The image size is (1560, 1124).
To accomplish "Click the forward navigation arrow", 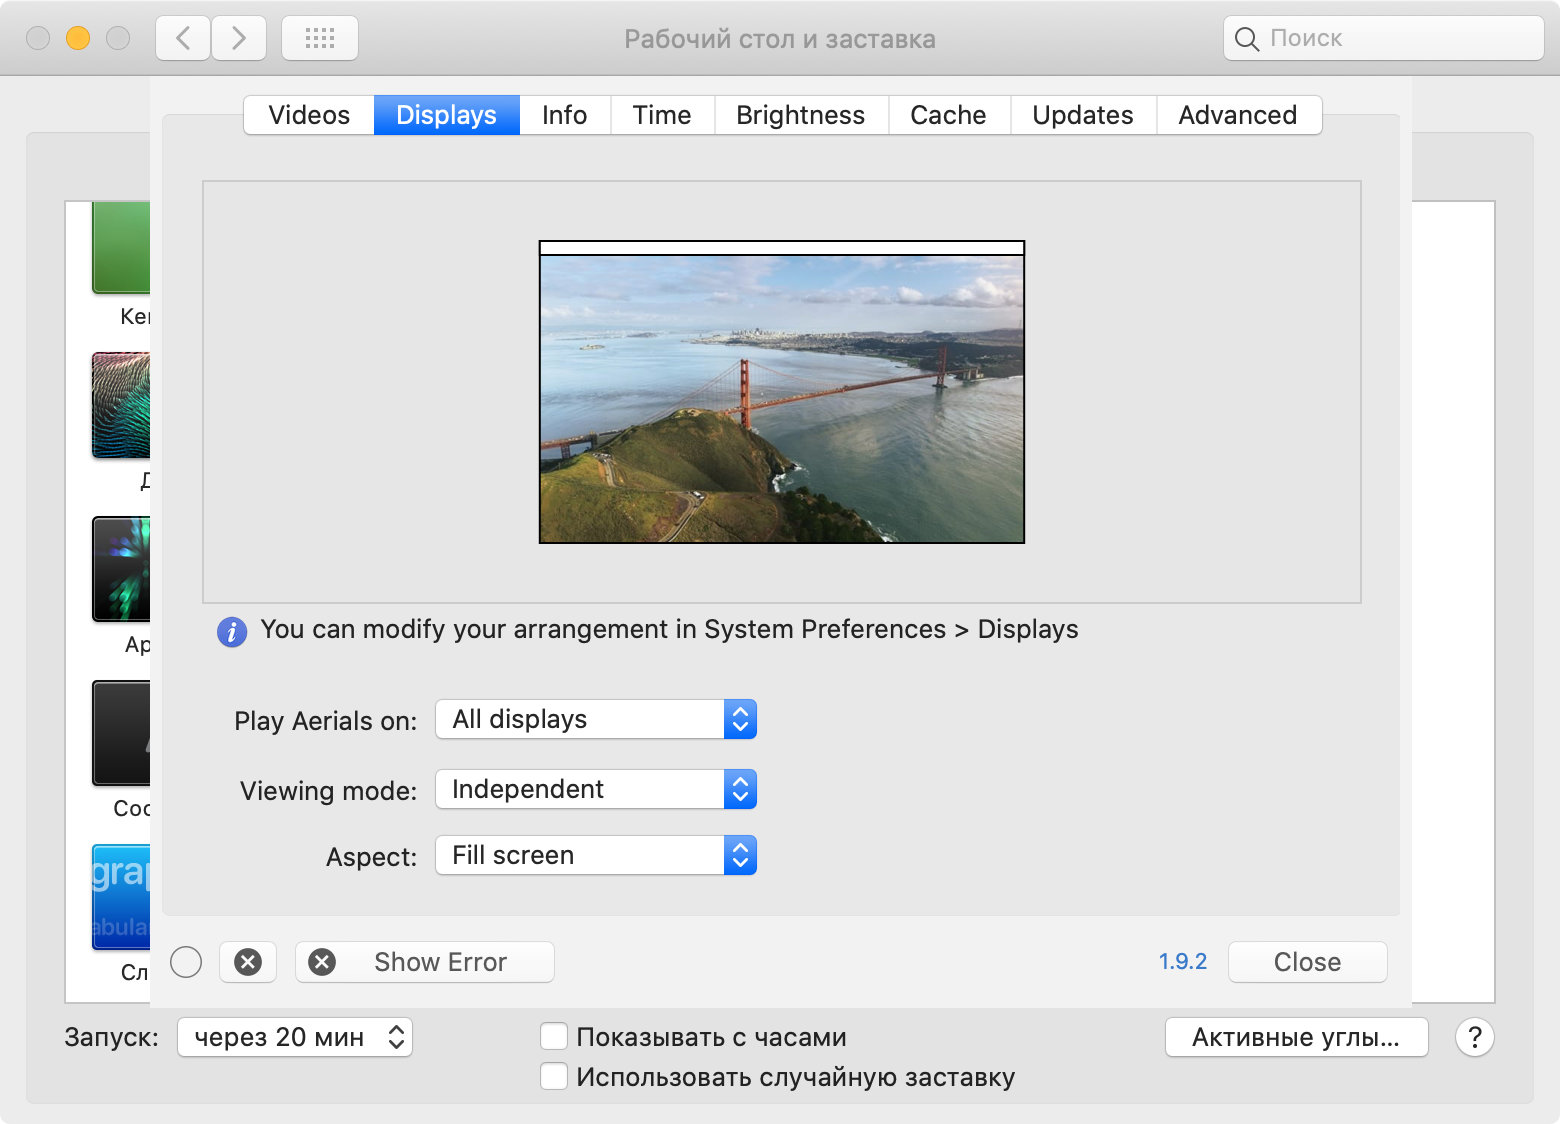I will pyautogui.click(x=239, y=39).
